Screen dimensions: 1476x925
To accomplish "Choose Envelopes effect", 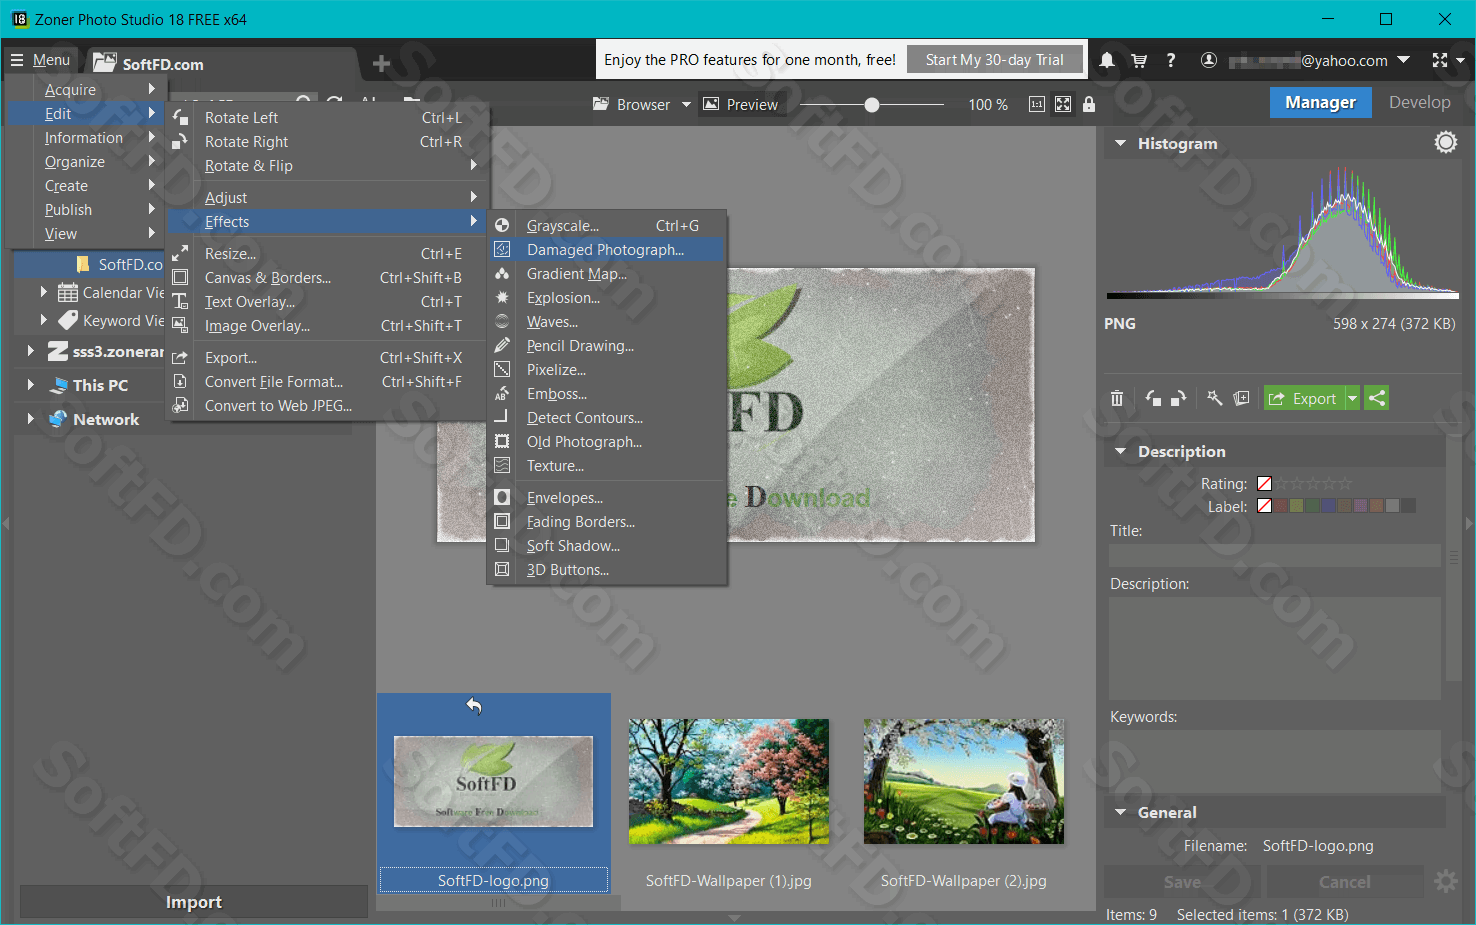I will coord(608,498).
